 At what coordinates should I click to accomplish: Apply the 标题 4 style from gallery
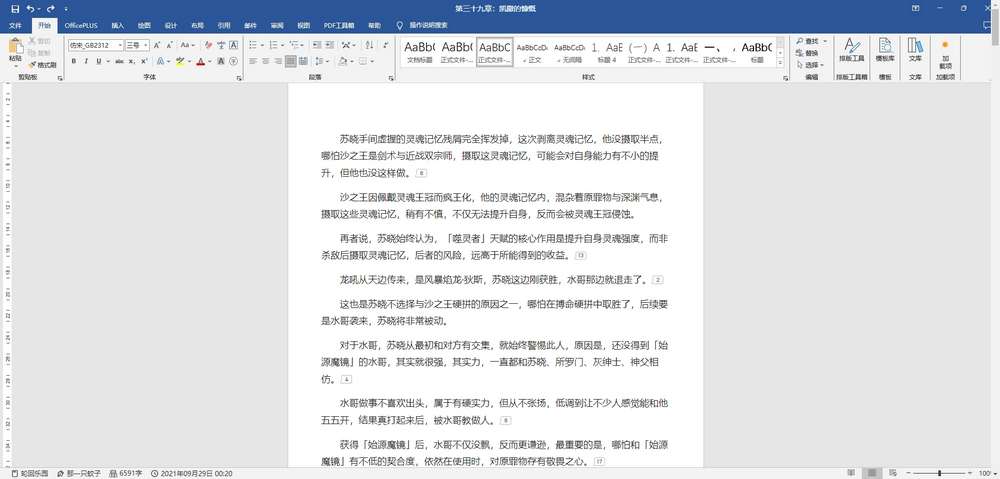click(x=607, y=52)
